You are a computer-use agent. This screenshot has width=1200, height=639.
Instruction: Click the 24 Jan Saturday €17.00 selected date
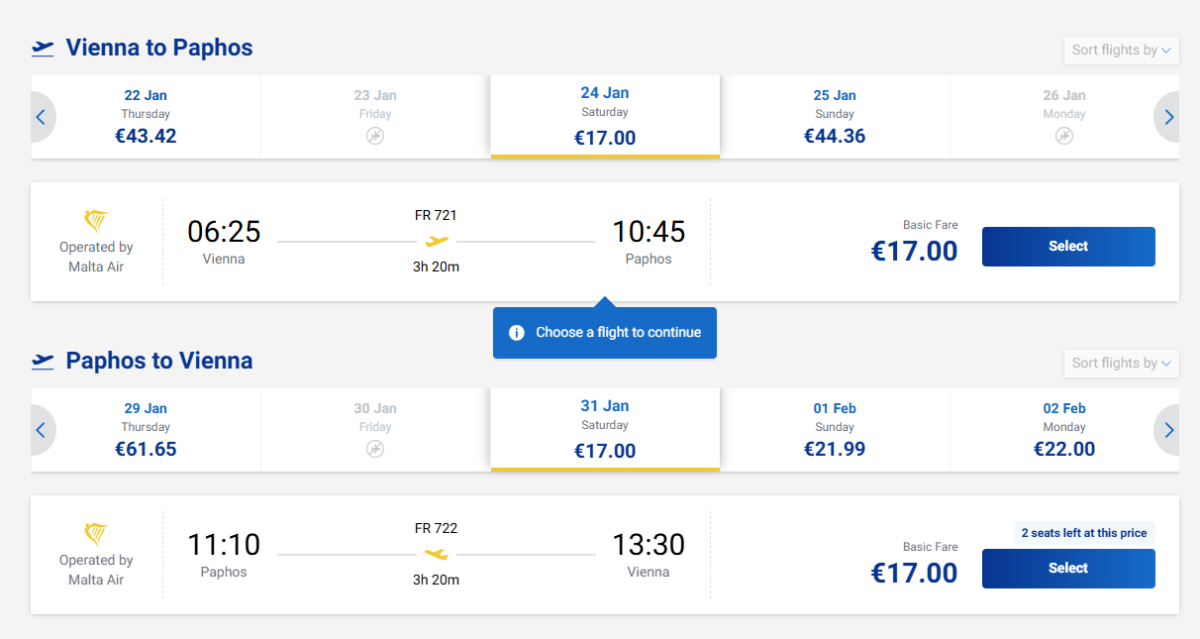[605, 117]
